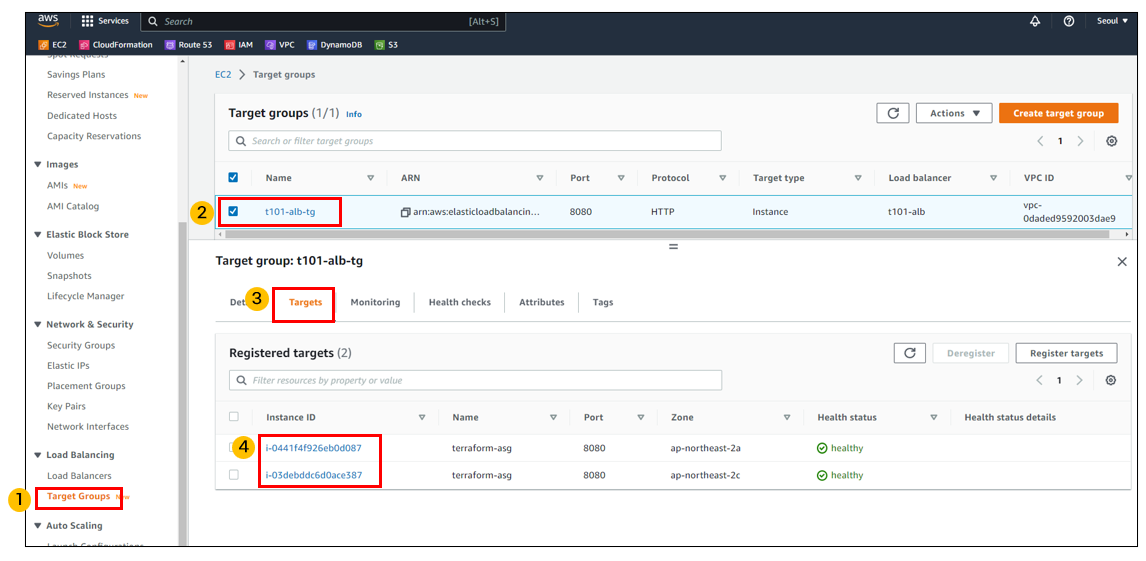Switch to the Tags tab
1146x561 pixels.
pyautogui.click(x=603, y=302)
